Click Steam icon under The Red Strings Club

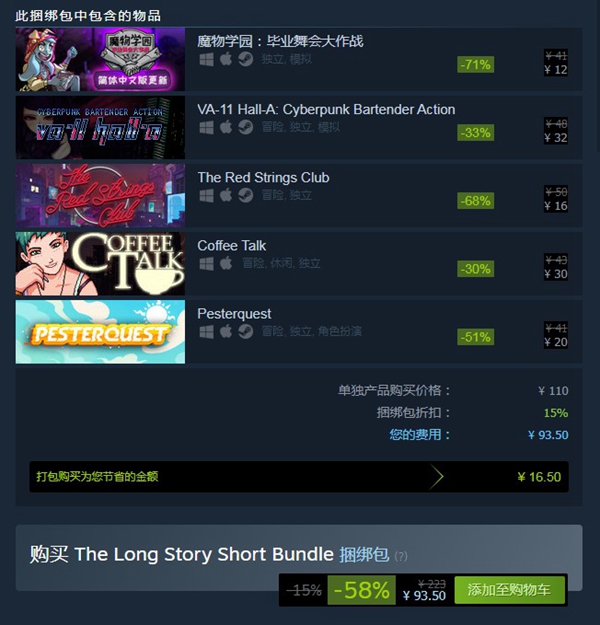point(246,195)
